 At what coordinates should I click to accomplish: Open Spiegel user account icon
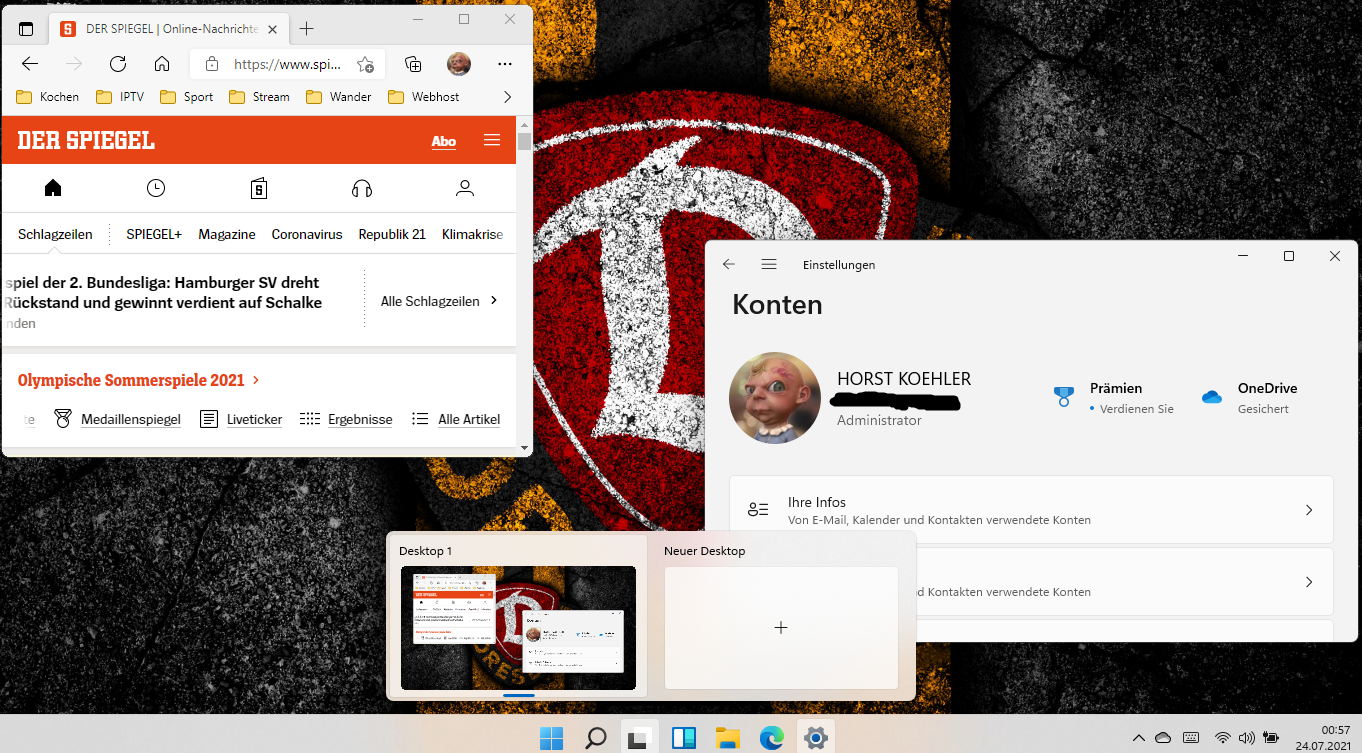tap(464, 188)
